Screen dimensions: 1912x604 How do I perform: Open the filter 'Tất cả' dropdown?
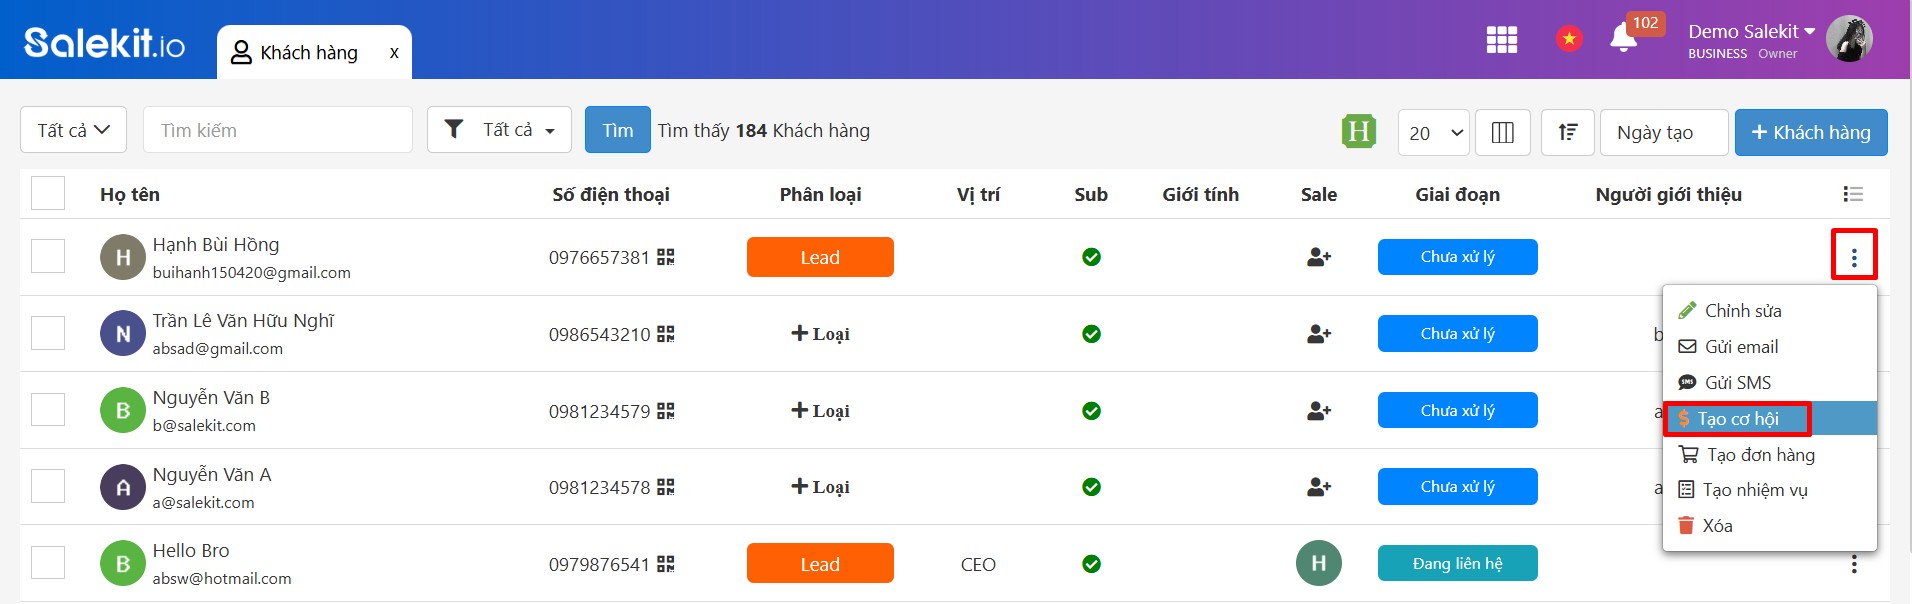coord(499,131)
